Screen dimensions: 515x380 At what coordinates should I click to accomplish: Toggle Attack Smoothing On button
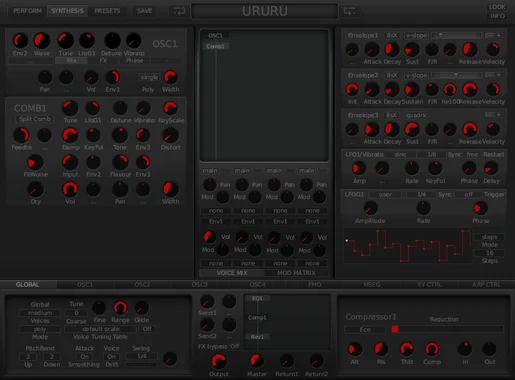84,356
